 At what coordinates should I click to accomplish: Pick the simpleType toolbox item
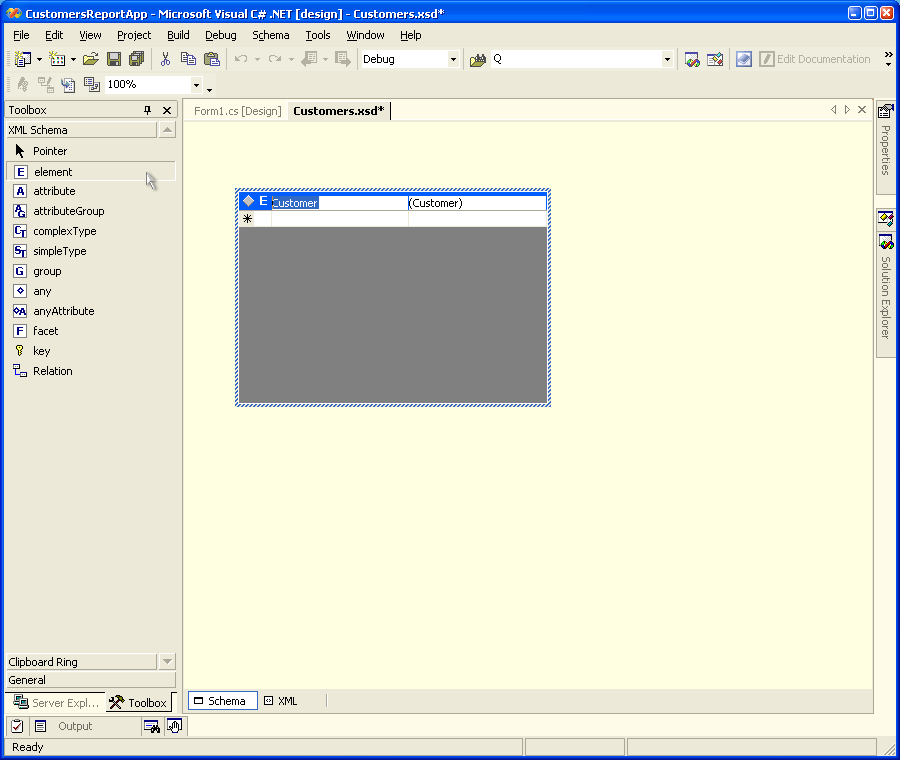(x=59, y=251)
